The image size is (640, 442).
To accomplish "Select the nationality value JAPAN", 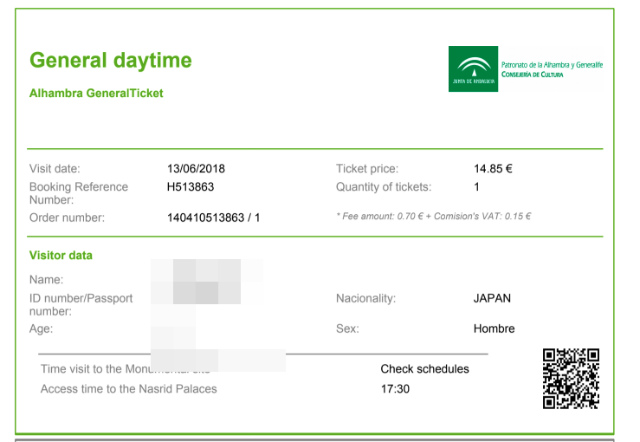I will coord(492,298).
